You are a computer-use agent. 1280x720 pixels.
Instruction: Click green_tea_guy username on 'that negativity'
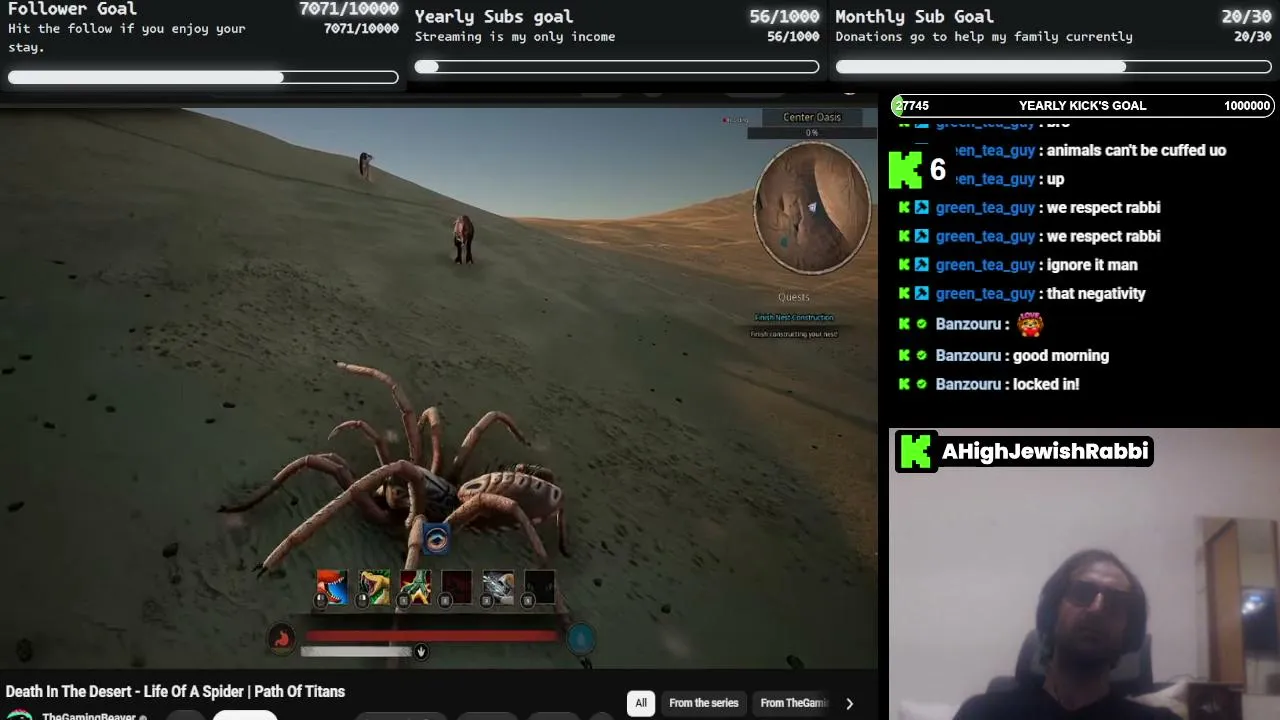tap(985, 294)
